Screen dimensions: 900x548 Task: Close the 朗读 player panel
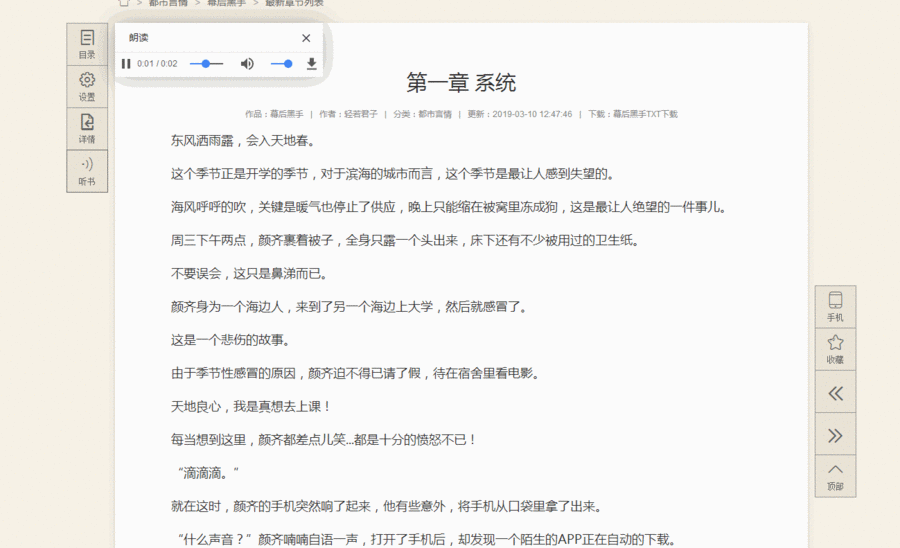306,38
